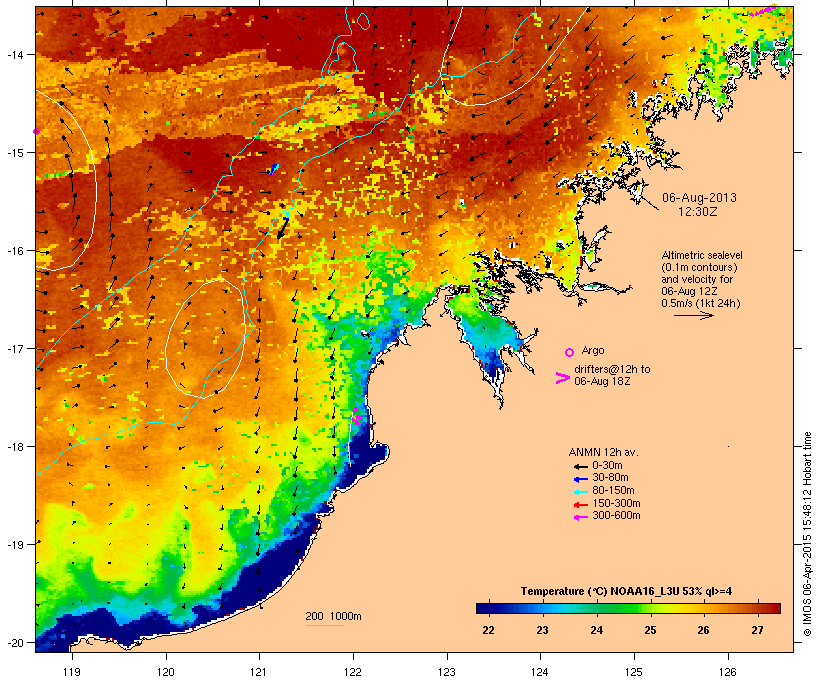Click the 0.5m/s velocity scale arrow
Viewport: 820px width, 680px height.
(x=693, y=315)
